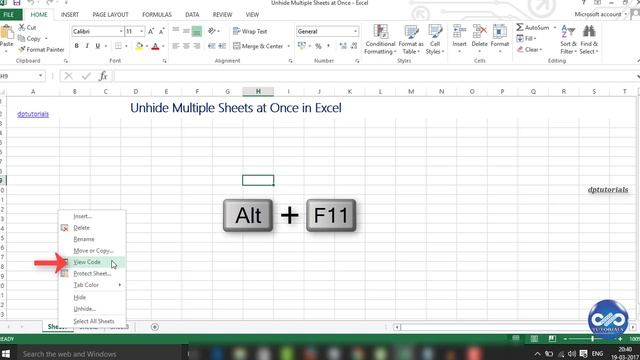This screenshot has width=640, height=360.
Task: Open the Number Format General dropdown
Action: [355, 31]
